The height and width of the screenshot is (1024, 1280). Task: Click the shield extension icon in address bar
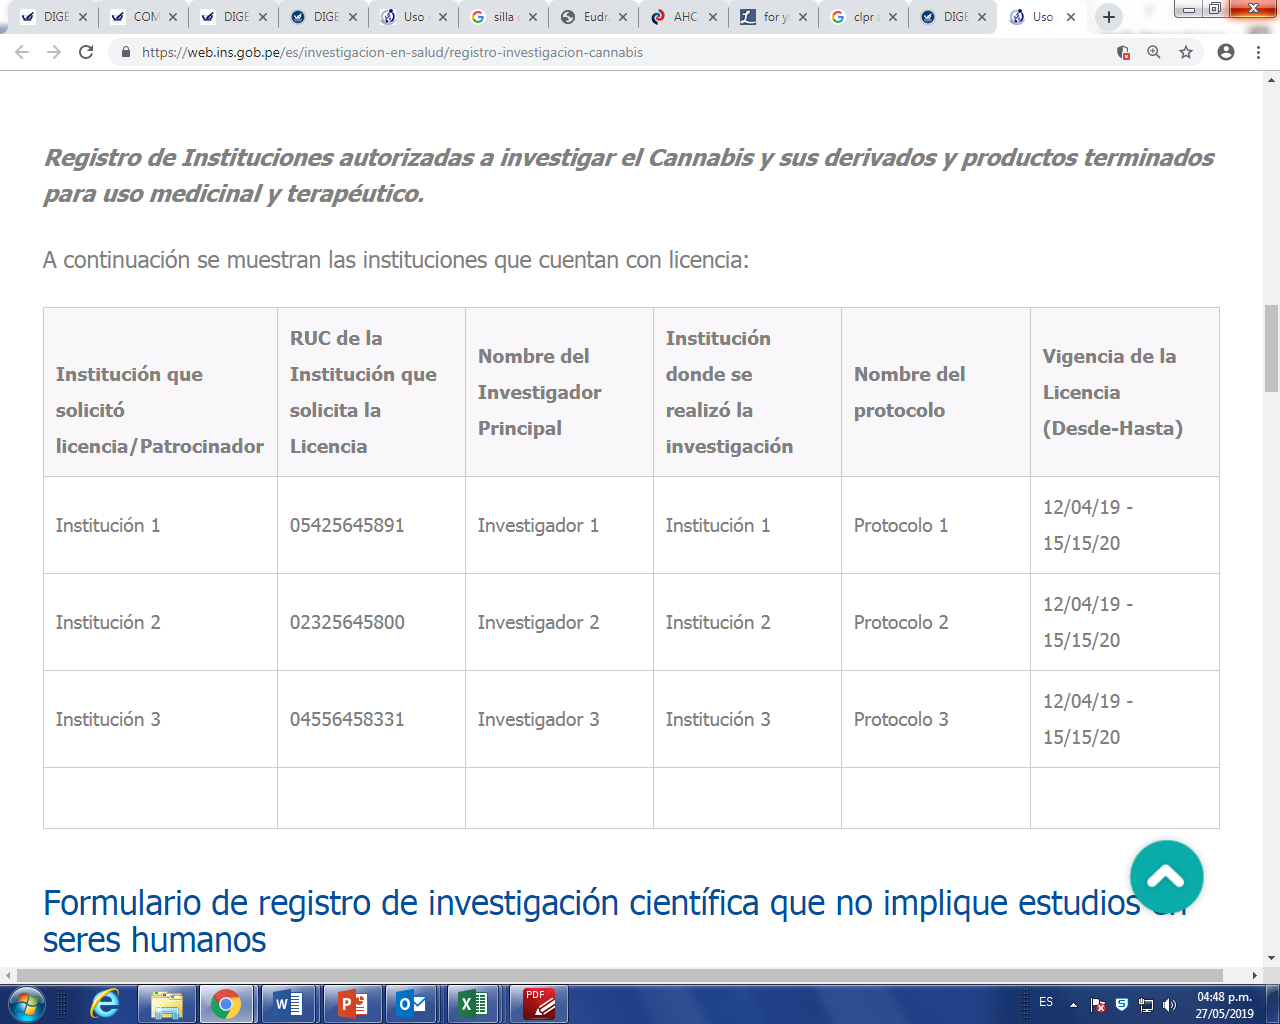1123,52
